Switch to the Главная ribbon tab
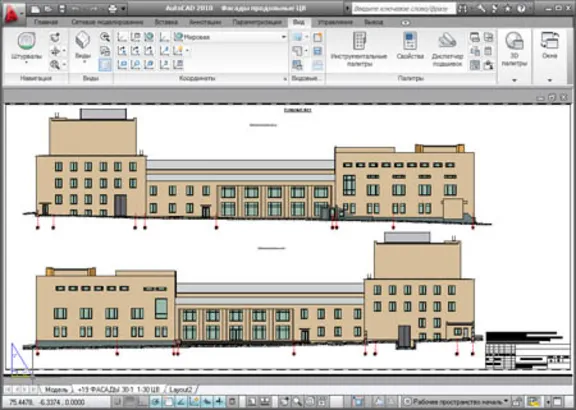 coord(46,22)
